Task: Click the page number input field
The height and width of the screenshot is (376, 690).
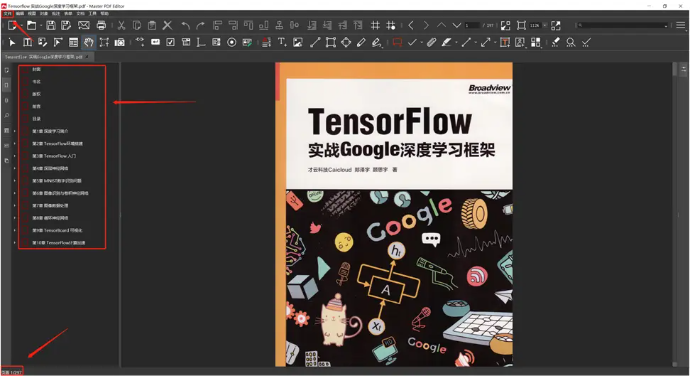Action: click(x=472, y=26)
